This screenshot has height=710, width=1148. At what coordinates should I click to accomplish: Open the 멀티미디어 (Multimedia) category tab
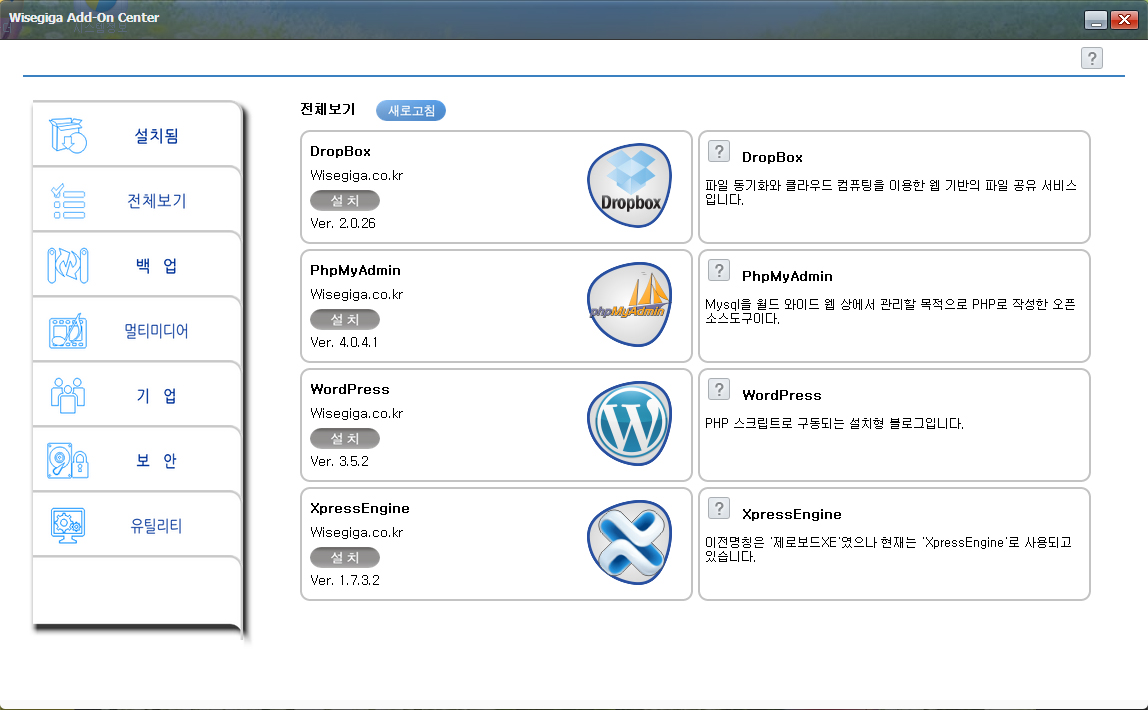coord(137,331)
